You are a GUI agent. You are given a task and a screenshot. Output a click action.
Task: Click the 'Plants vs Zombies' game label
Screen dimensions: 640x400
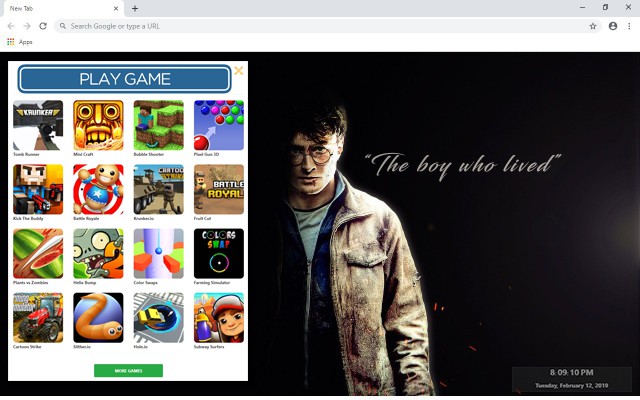click(x=31, y=282)
